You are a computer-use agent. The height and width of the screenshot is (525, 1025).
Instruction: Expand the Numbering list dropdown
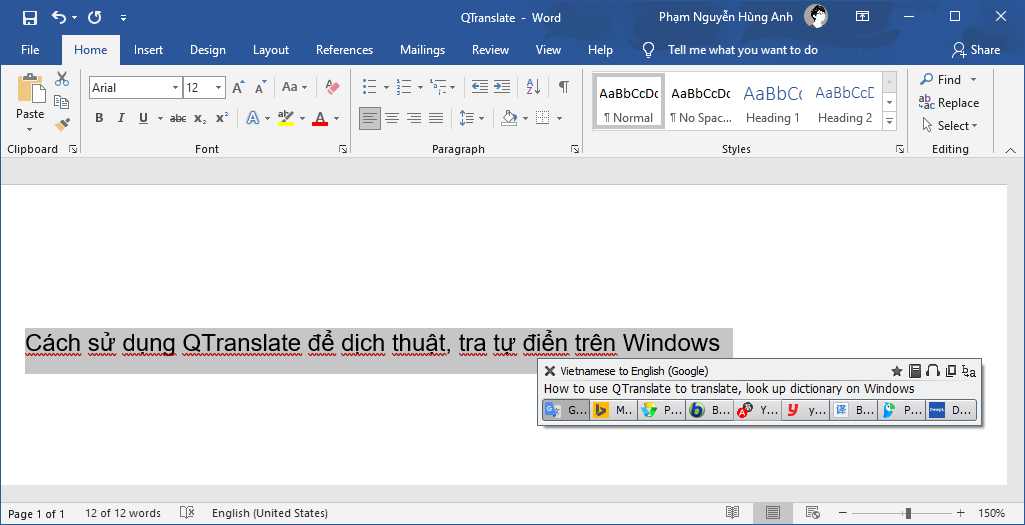click(x=420, y=87)
